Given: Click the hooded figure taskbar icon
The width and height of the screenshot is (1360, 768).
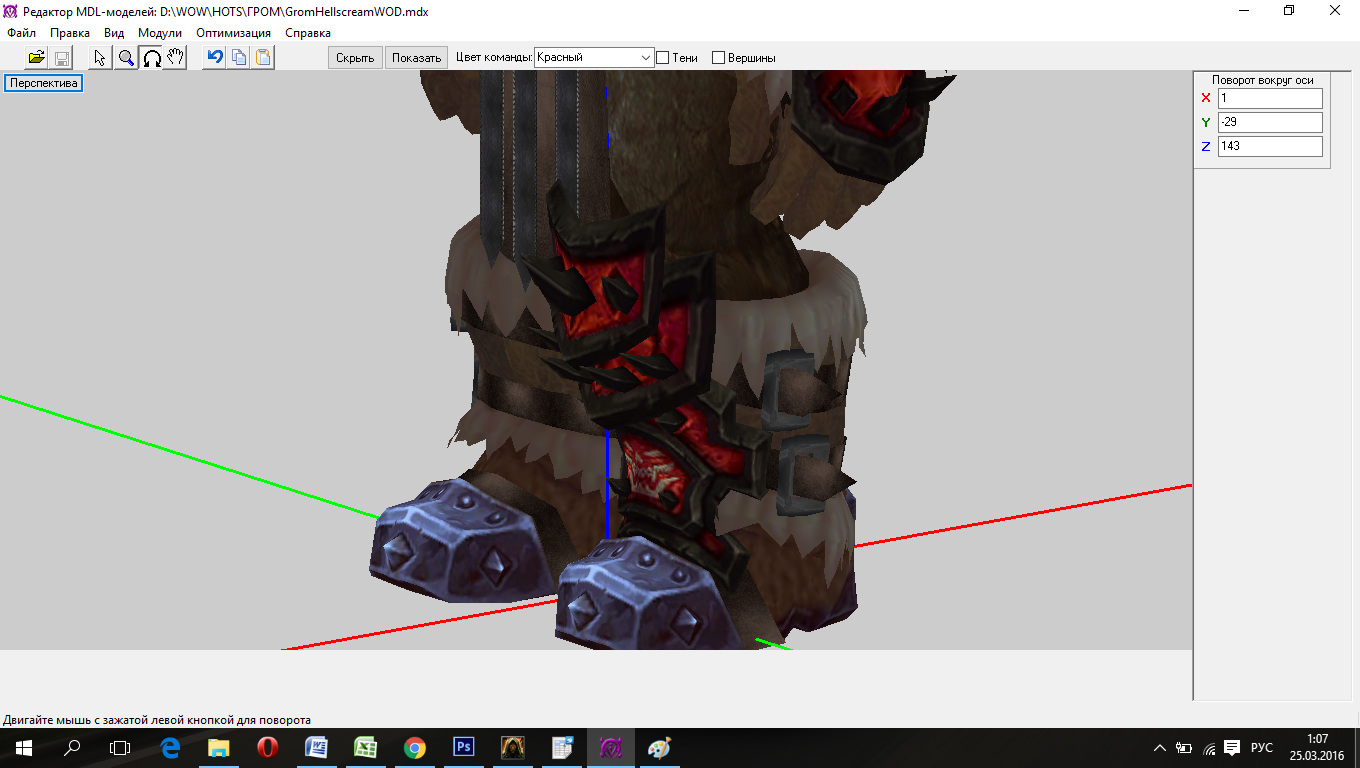Looking at the screenshot, I should click(512, 748).
